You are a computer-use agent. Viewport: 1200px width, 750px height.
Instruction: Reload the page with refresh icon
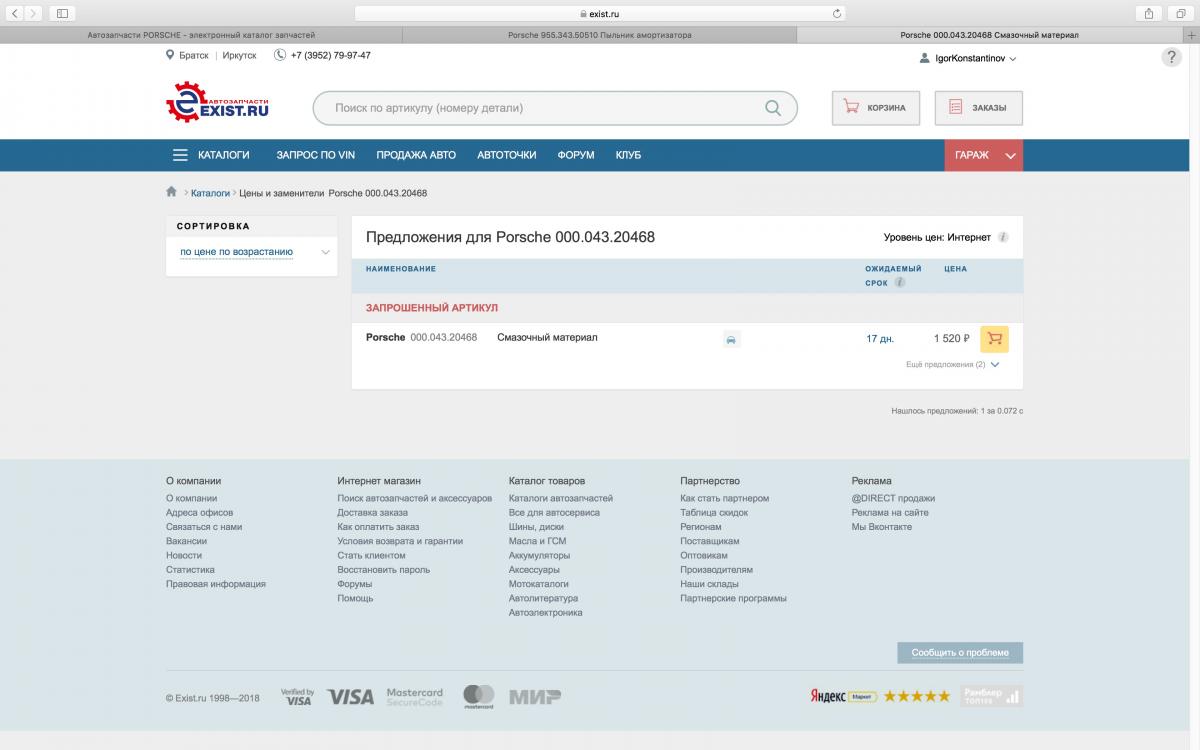click(x=837, y=14)
